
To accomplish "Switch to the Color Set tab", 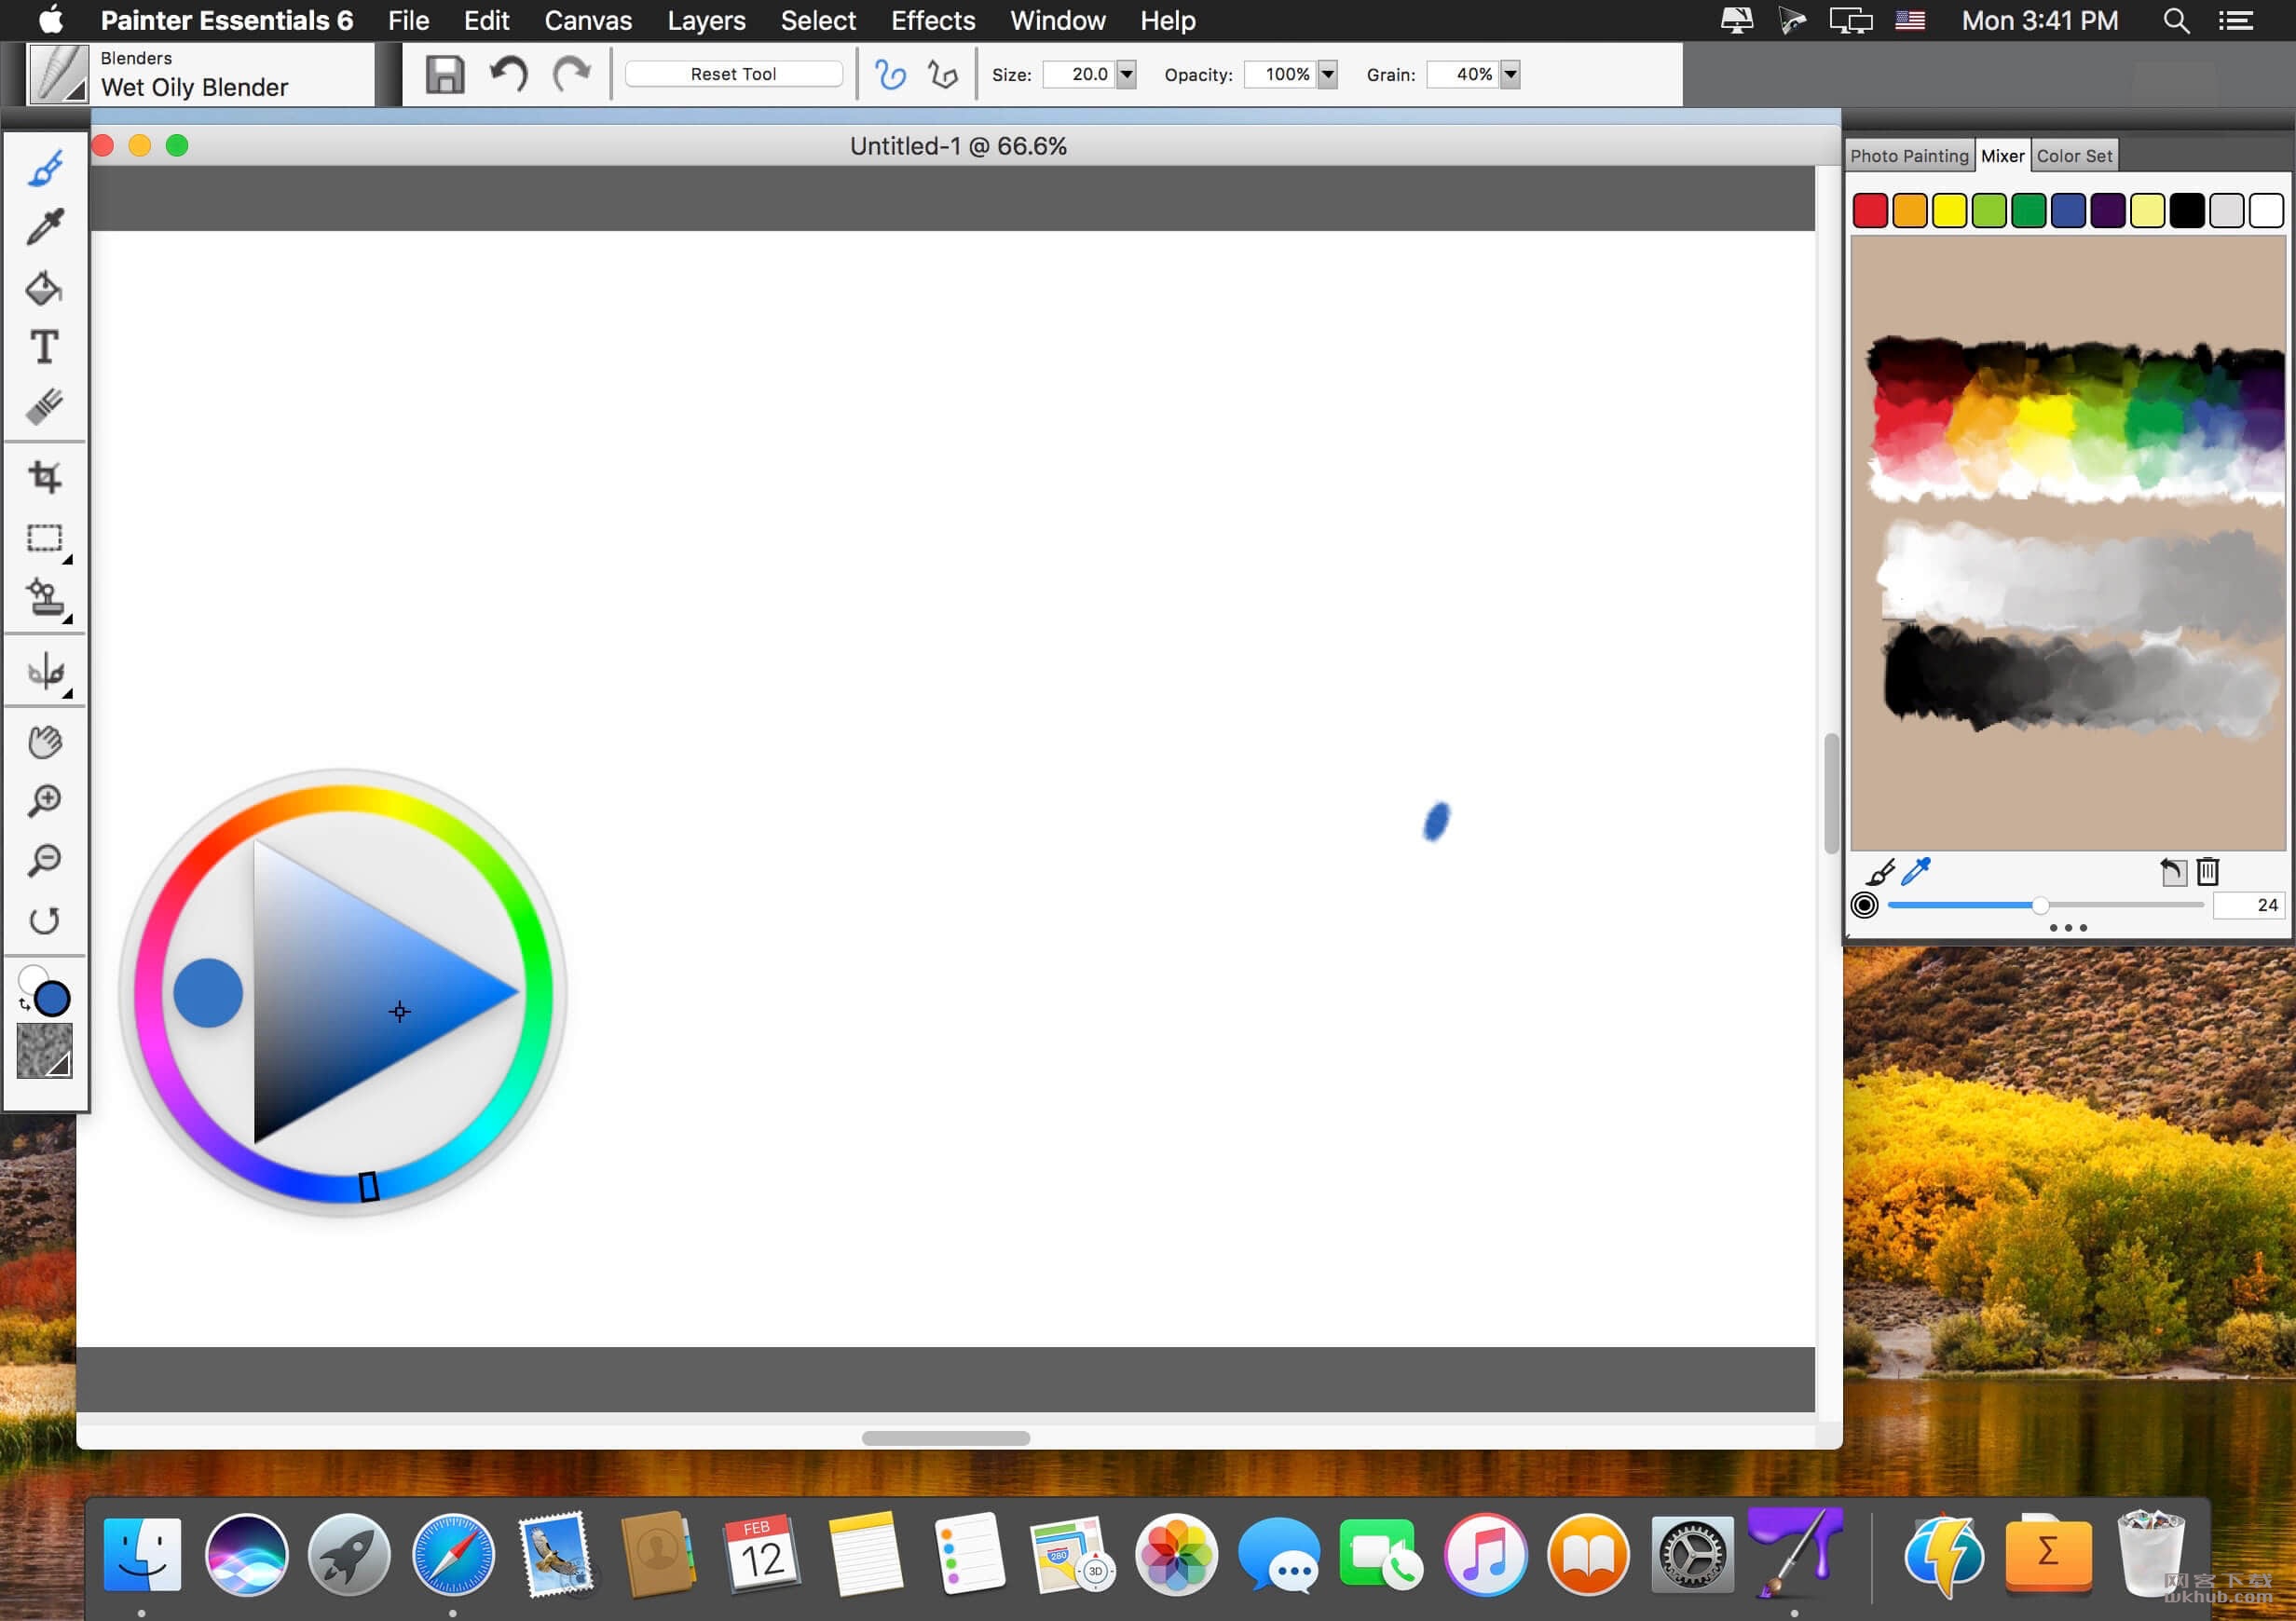I will tap(2074, 156).
